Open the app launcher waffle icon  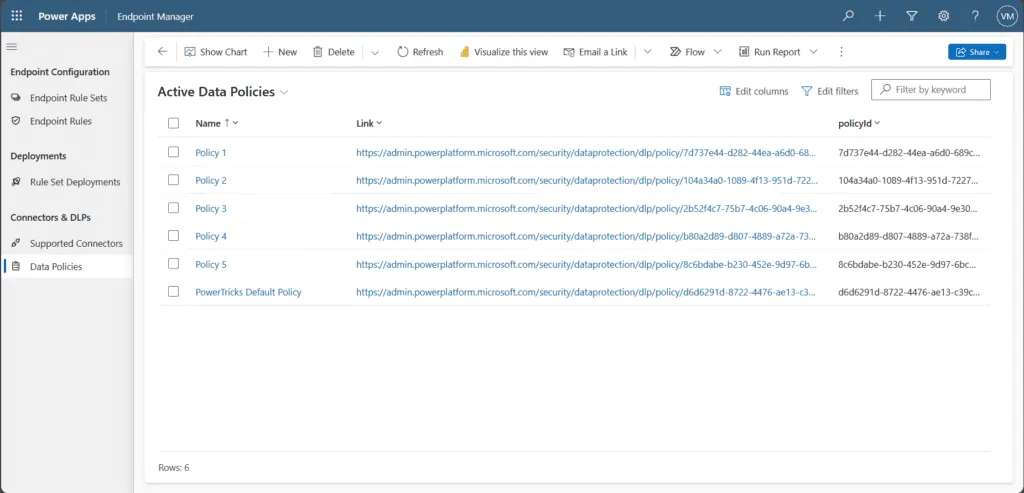(x=17, y=16)
